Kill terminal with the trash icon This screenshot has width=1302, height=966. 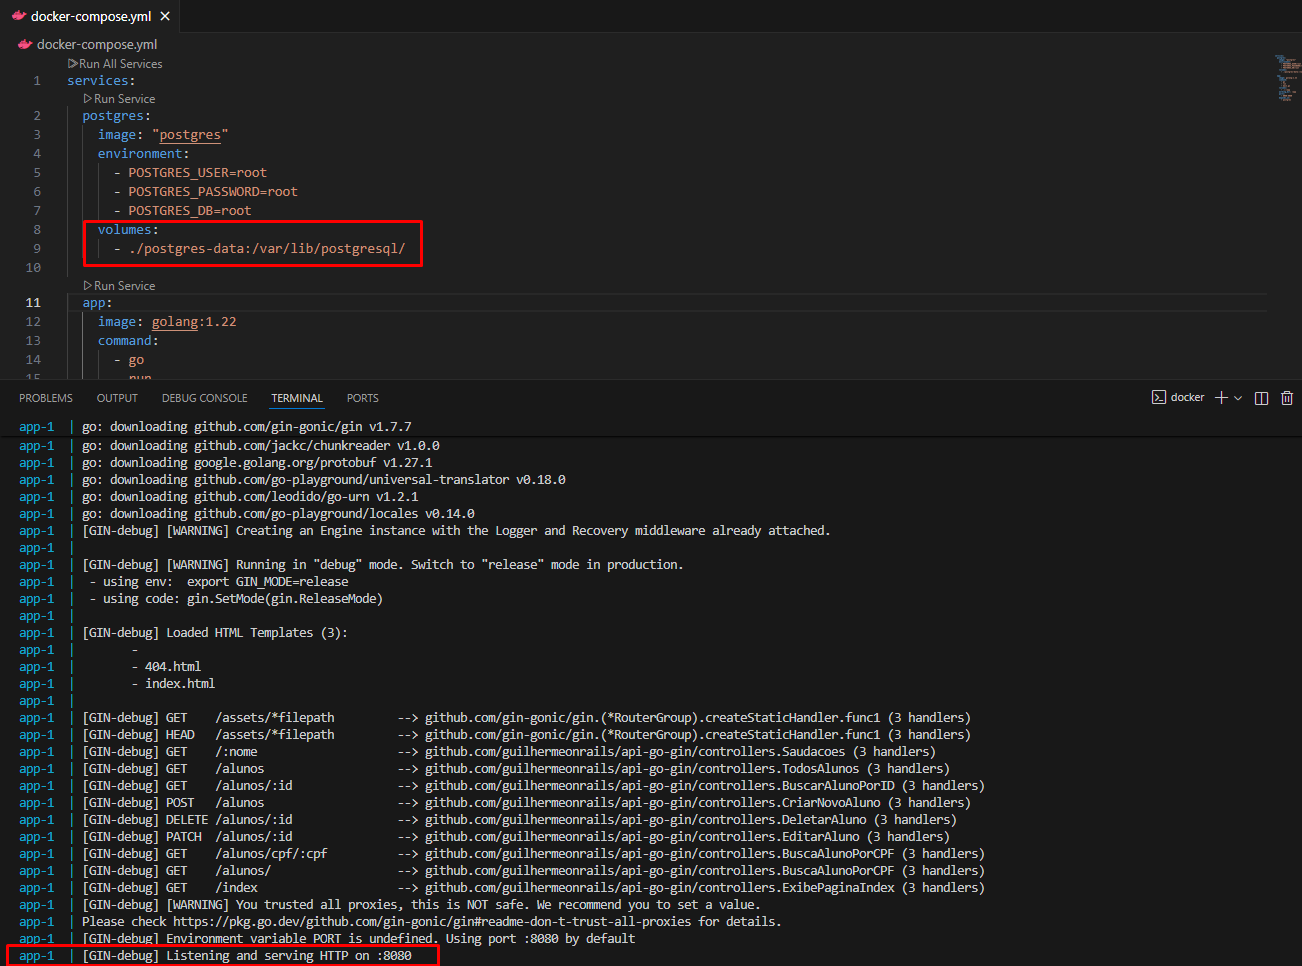click(1287, 398)
